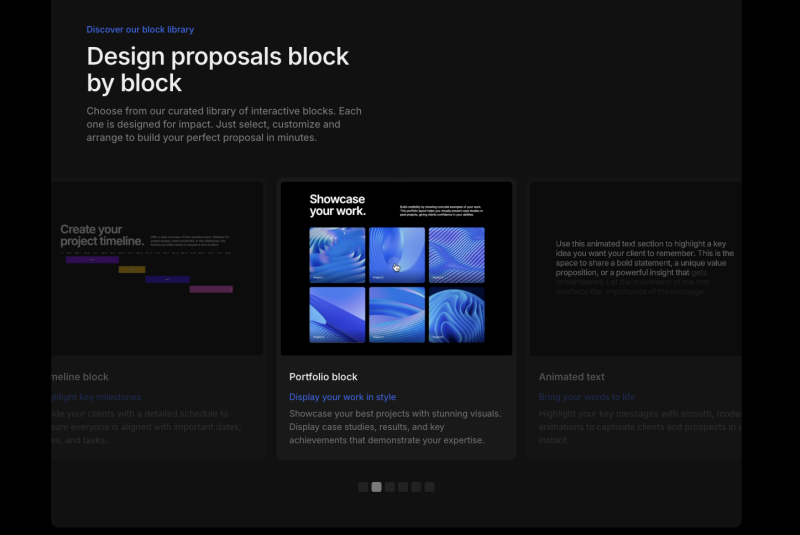Open the bottom-right portfolio thumbnail image
The width and height of the screenshot is (800, 535).
[457, 315]
